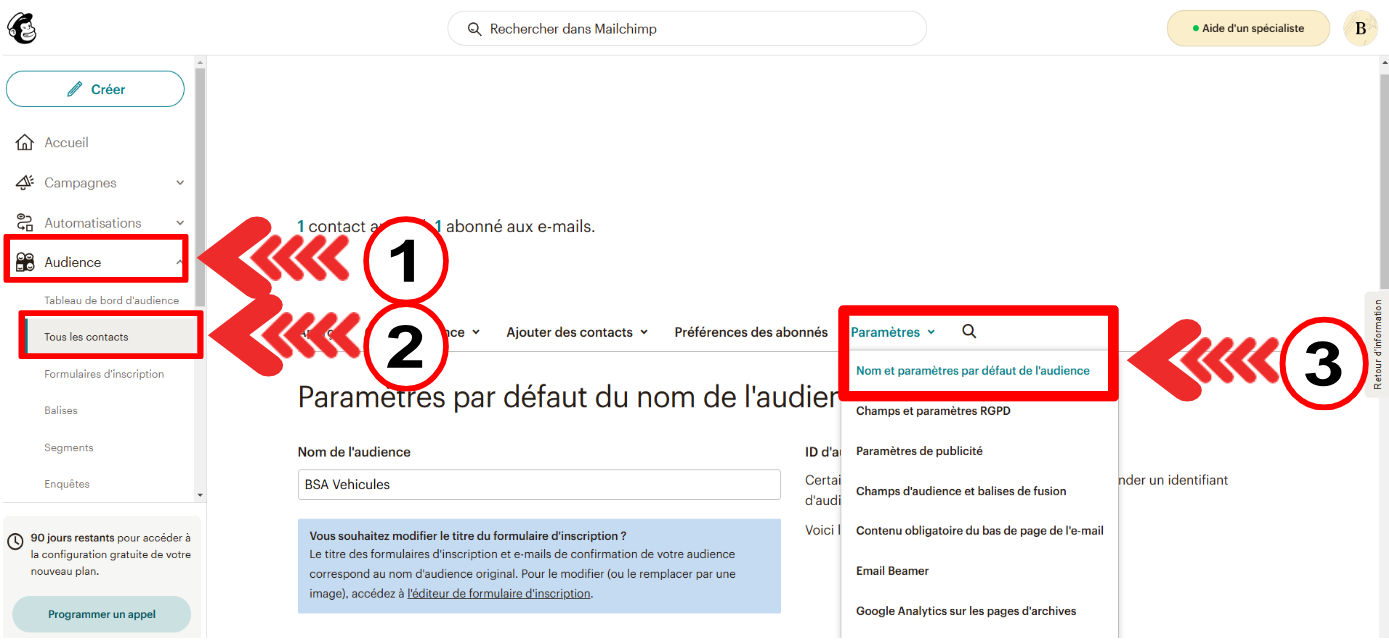Expand the Automatisations submenu chevron
The width and height of the screenshot is (1389, 642).
click(180, 223)
